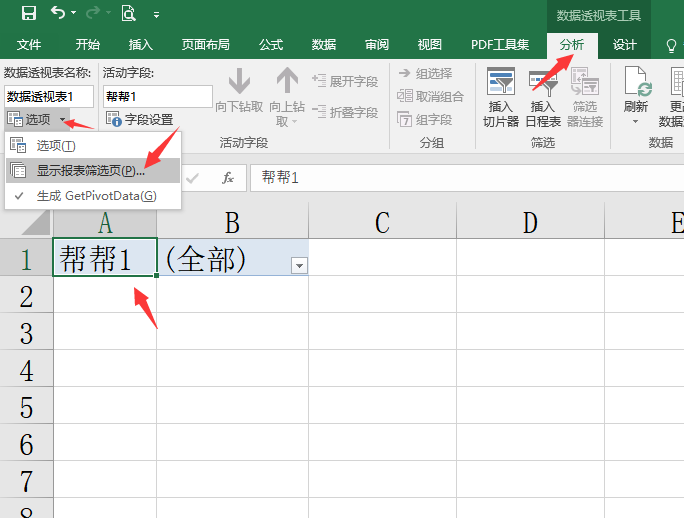
Task: Switch to the PDF工具集 ribbon tab
Action: (500, 45)
